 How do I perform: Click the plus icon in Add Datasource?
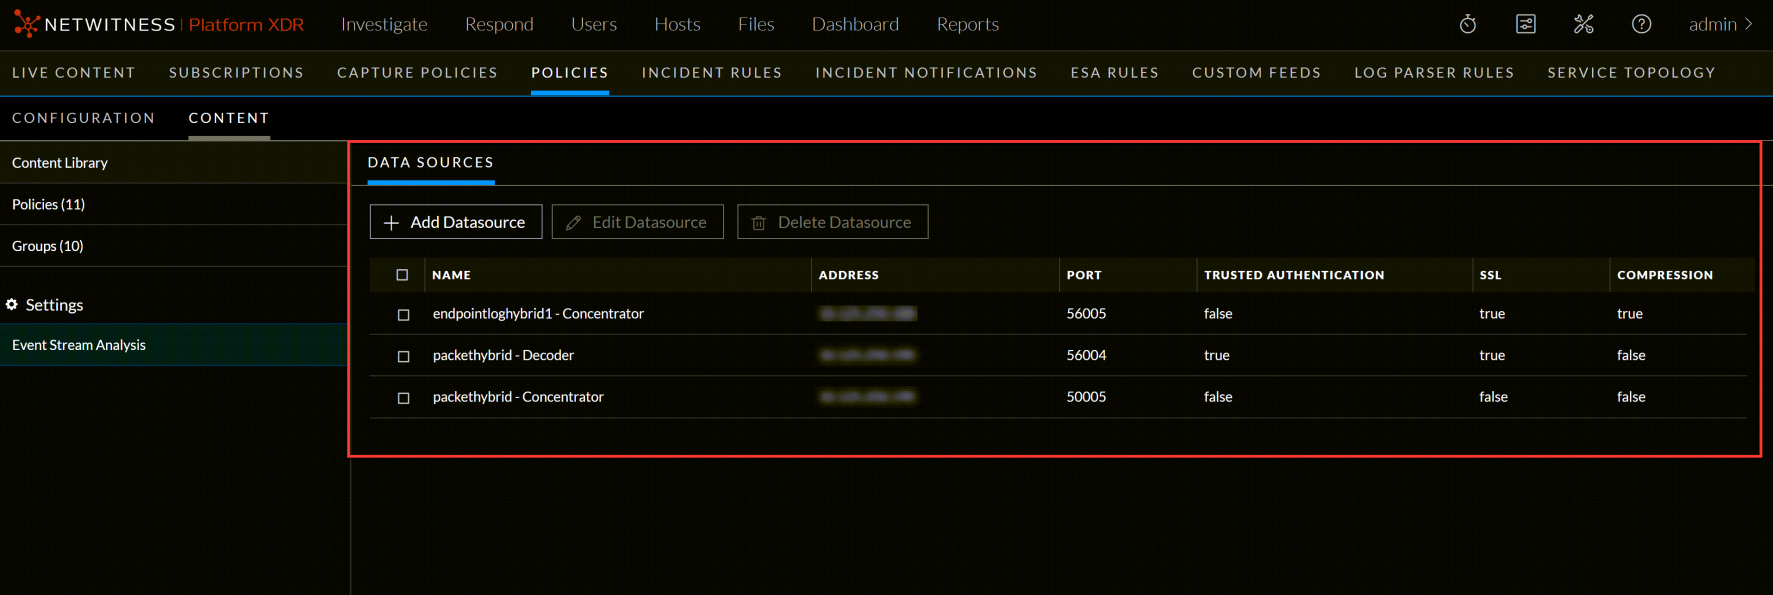pyautogui.click(x=391, y=222)
